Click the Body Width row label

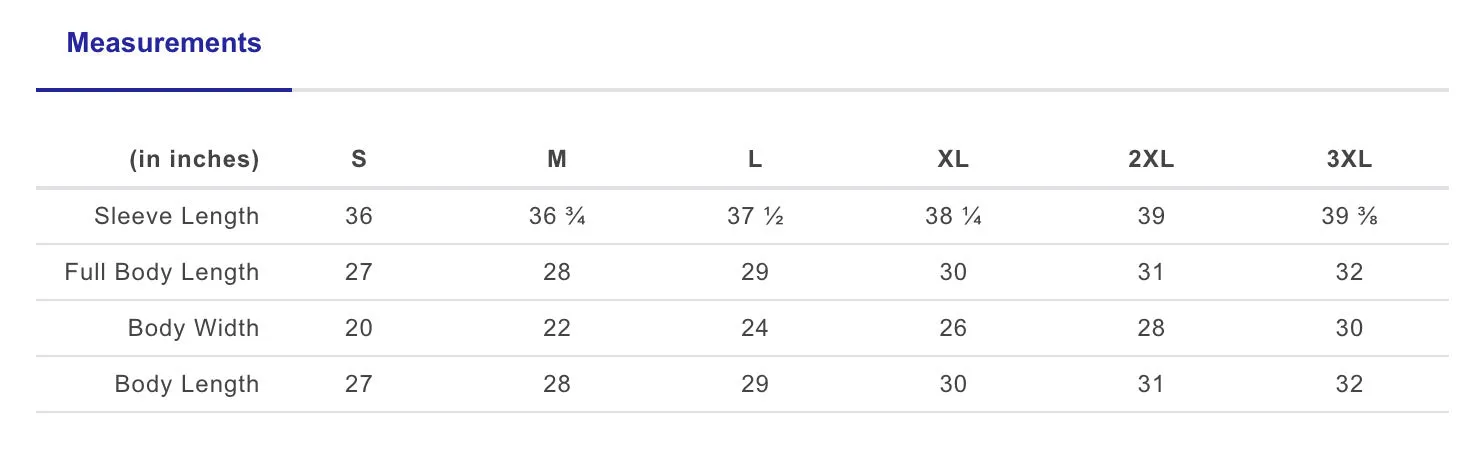click(x=194, y=328)
